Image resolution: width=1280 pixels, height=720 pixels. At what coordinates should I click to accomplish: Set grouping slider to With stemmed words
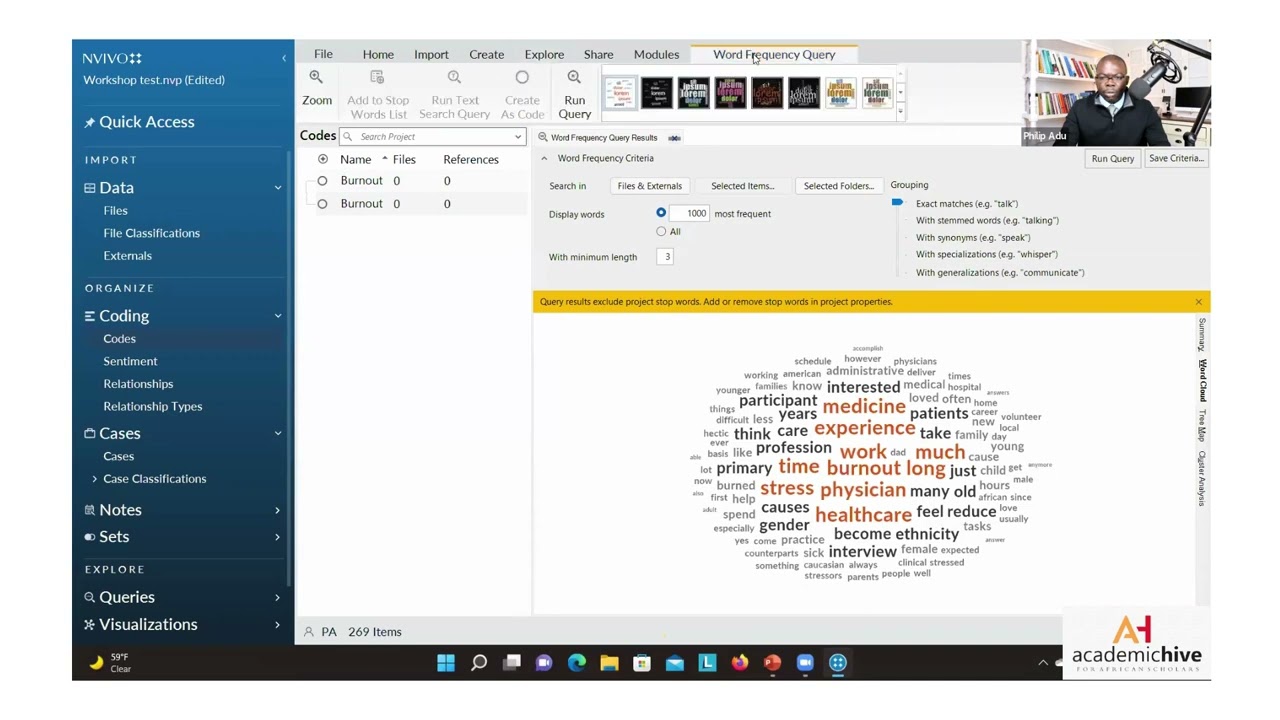[986, 221]
